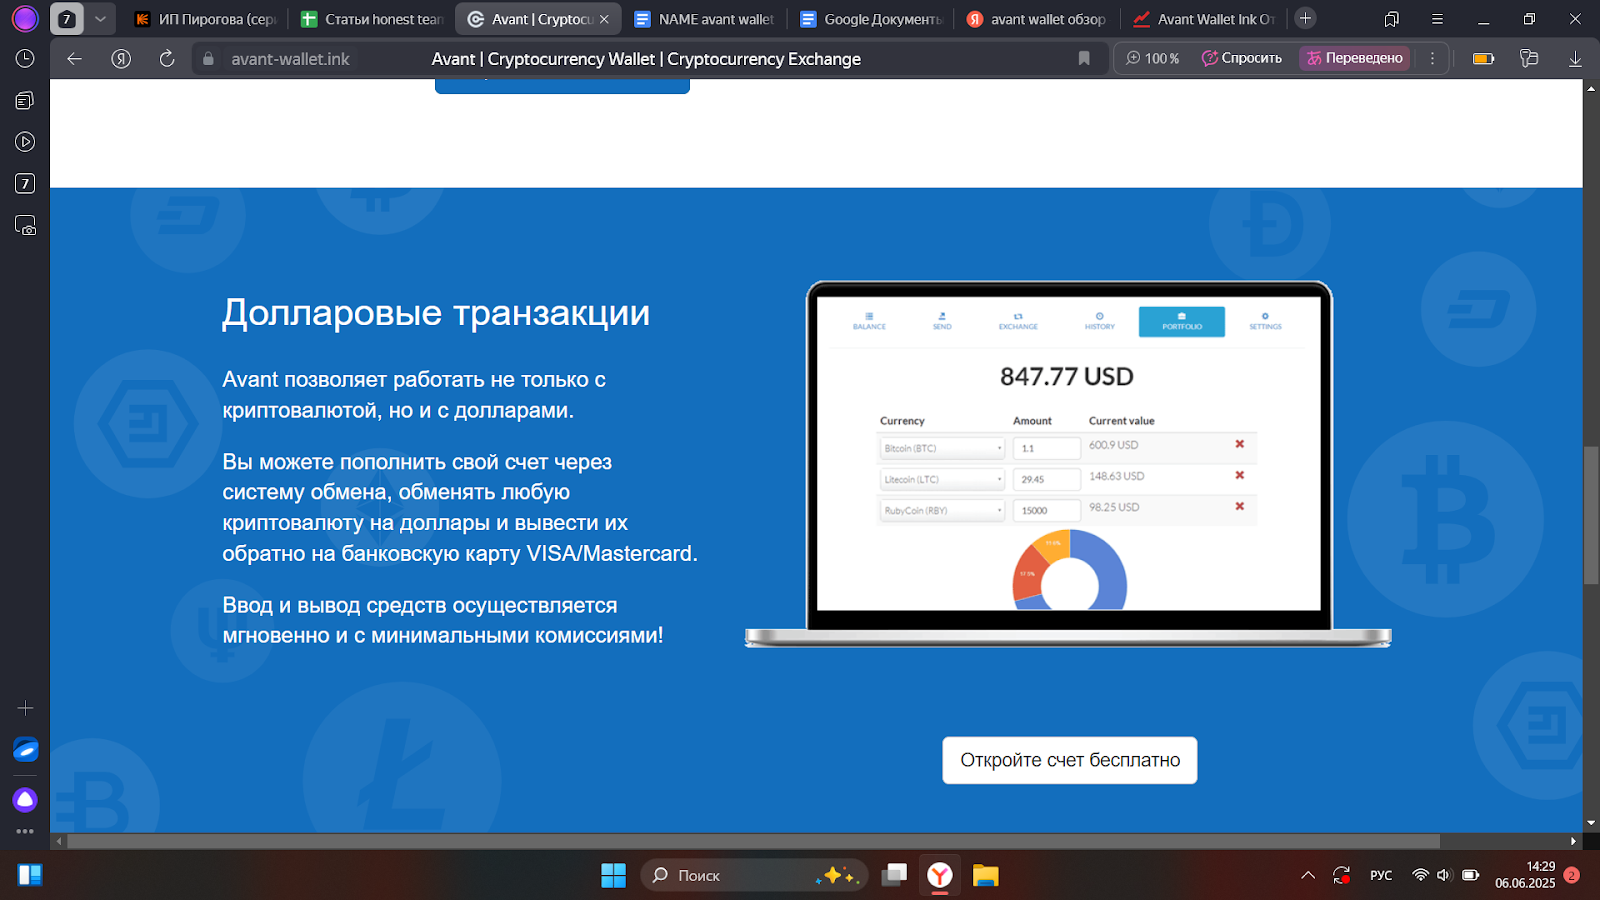Click the tab counter showing 7
Screen dimensions: 1600x900
(x=67, y=19)
